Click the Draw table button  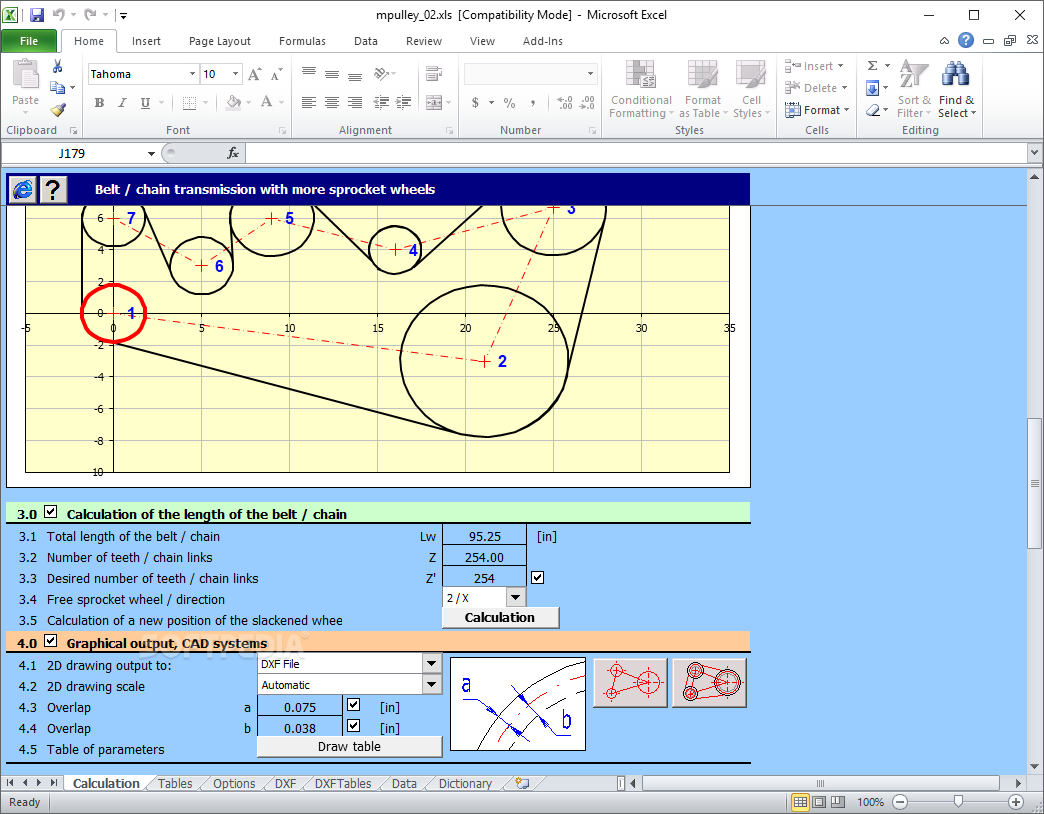[x=349, y=747]
